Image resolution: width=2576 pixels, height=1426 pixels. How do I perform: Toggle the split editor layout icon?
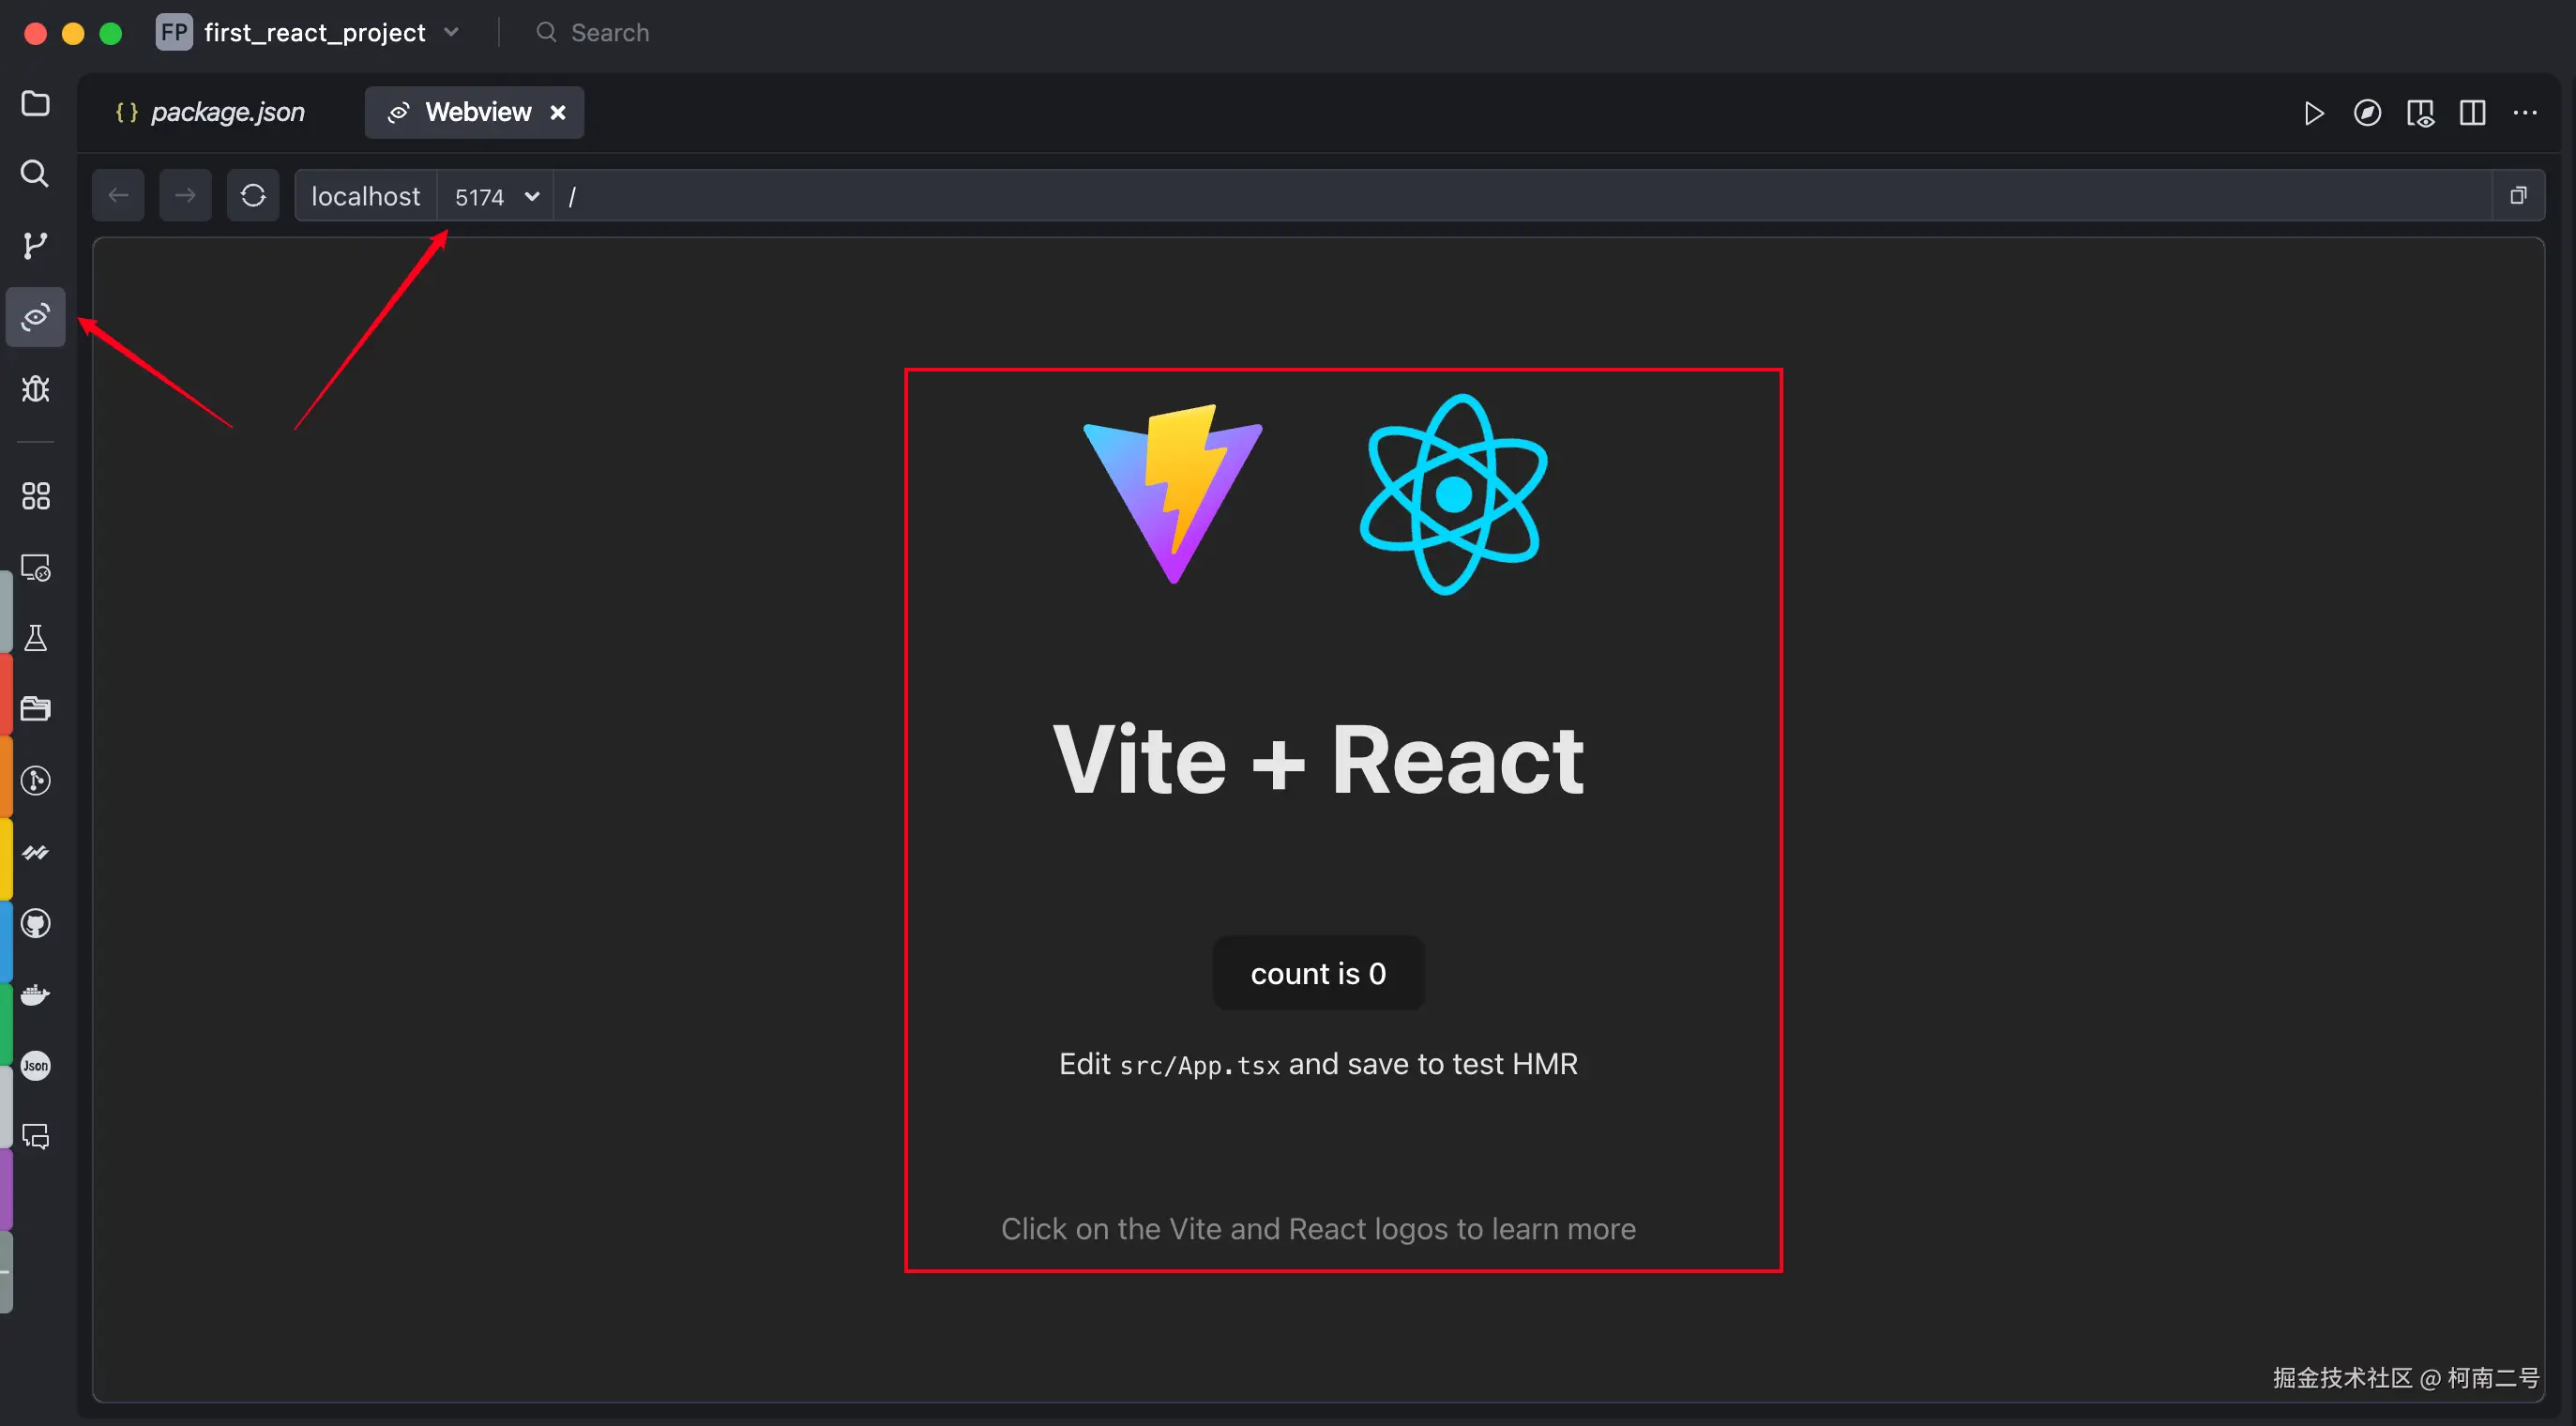pos(2472,113)
